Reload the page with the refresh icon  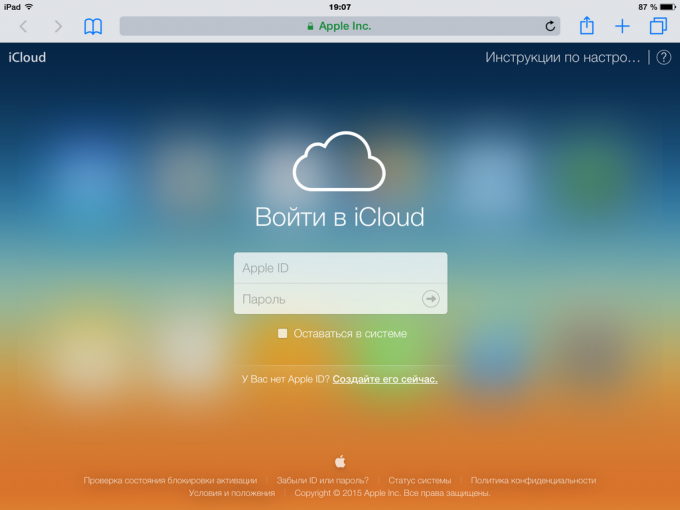coord(550,26)
